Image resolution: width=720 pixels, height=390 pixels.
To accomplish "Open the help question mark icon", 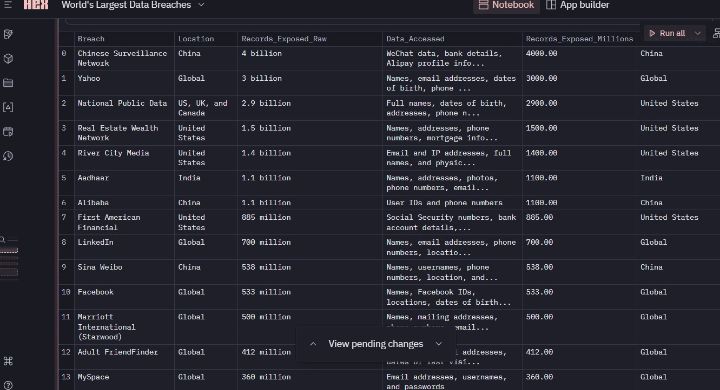I will [8, 385].
